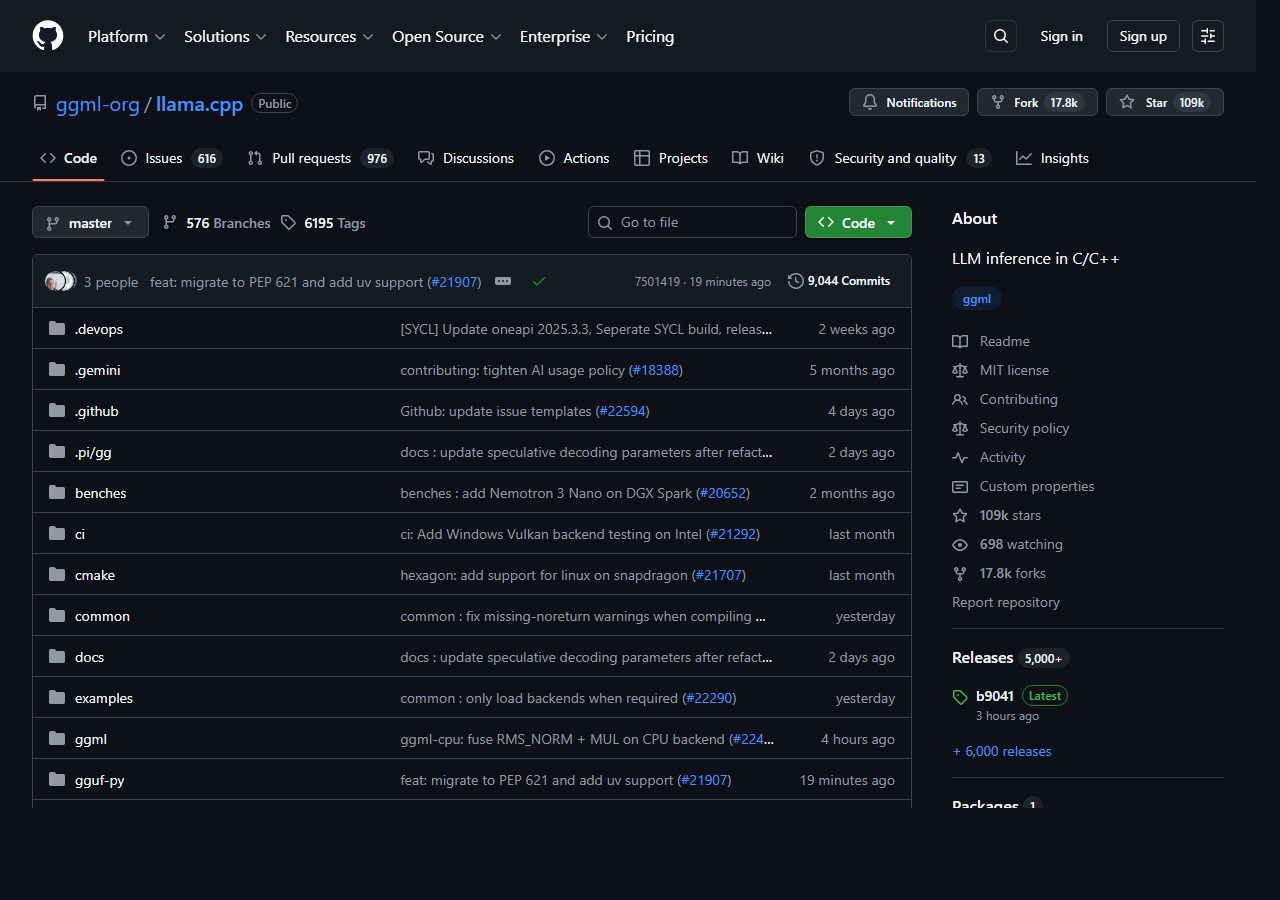Open the green Code dropdown button
Image resolution: width=1280 pixels, height=900 pixels.
tap(858, 222)
